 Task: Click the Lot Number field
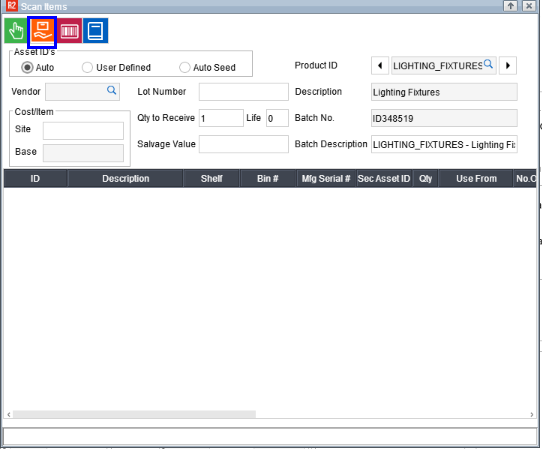244,92
